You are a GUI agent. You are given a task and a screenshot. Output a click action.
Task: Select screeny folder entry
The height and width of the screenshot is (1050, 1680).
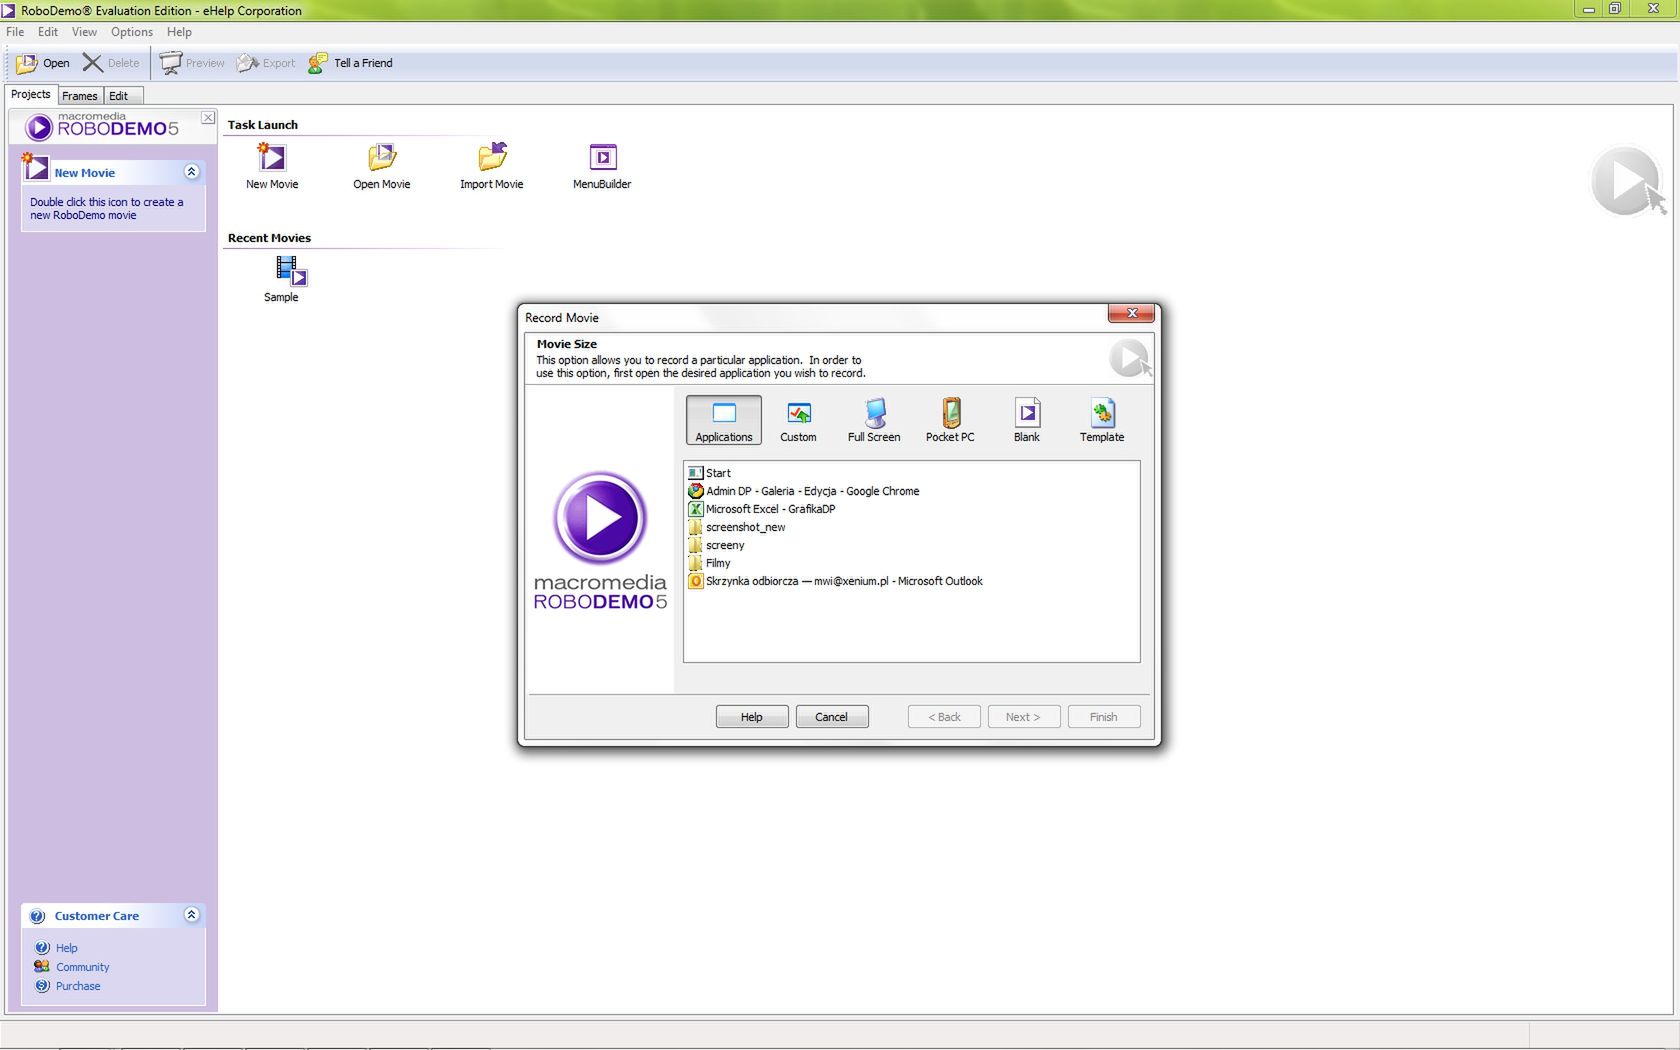pos(716,545)
